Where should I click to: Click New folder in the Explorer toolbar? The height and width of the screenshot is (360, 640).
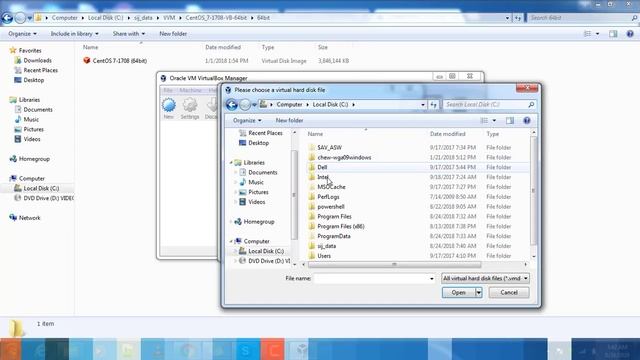click(173, 34)
